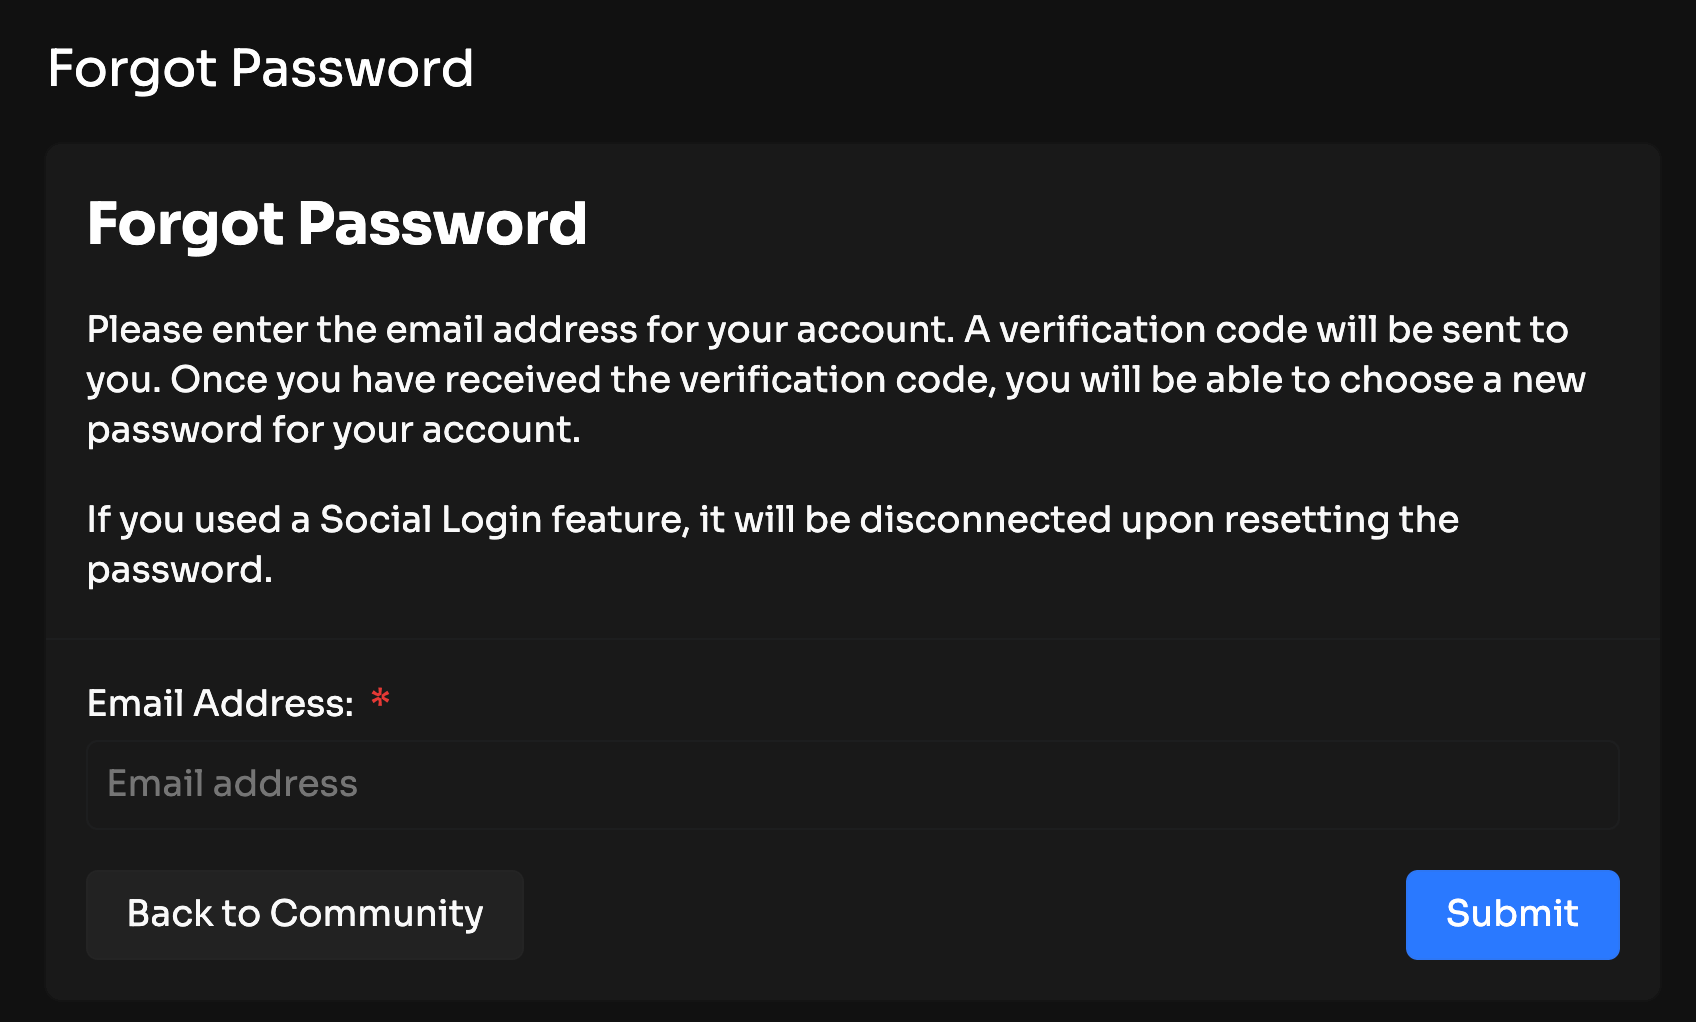Click the Forgot Password page title

click(261, 68)
